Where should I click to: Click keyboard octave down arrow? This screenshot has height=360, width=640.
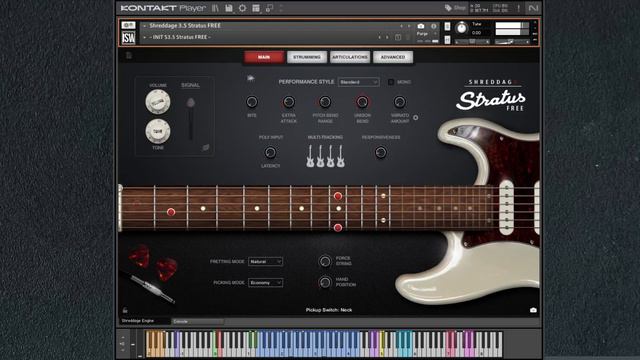pos(123,350)
